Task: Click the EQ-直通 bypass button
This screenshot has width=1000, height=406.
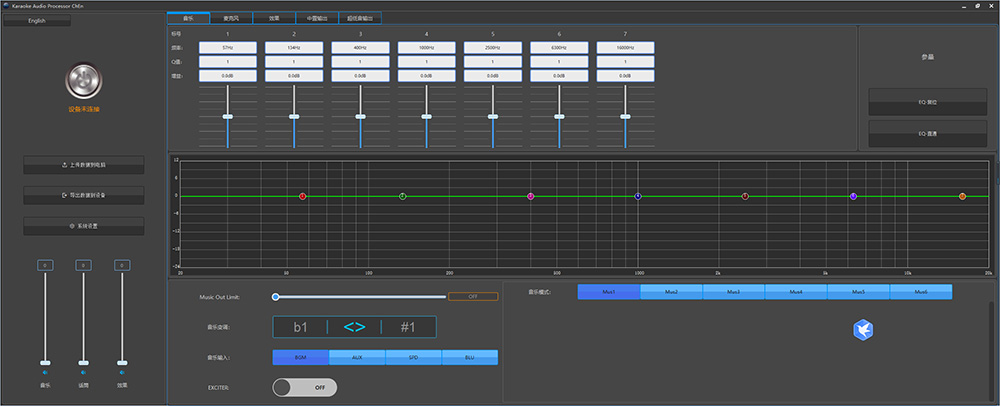Action: click(x=928, y=133)
